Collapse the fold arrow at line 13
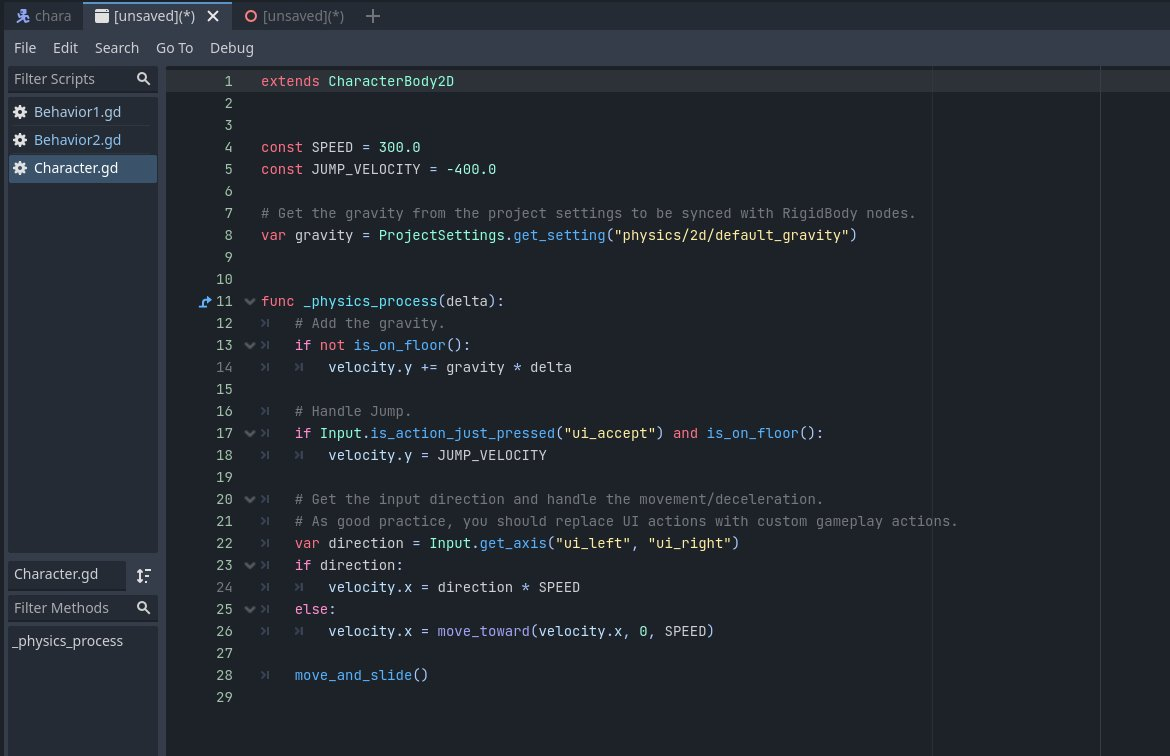The width and height of the screenshot is (1170, 756). click(x=249, y=346)
